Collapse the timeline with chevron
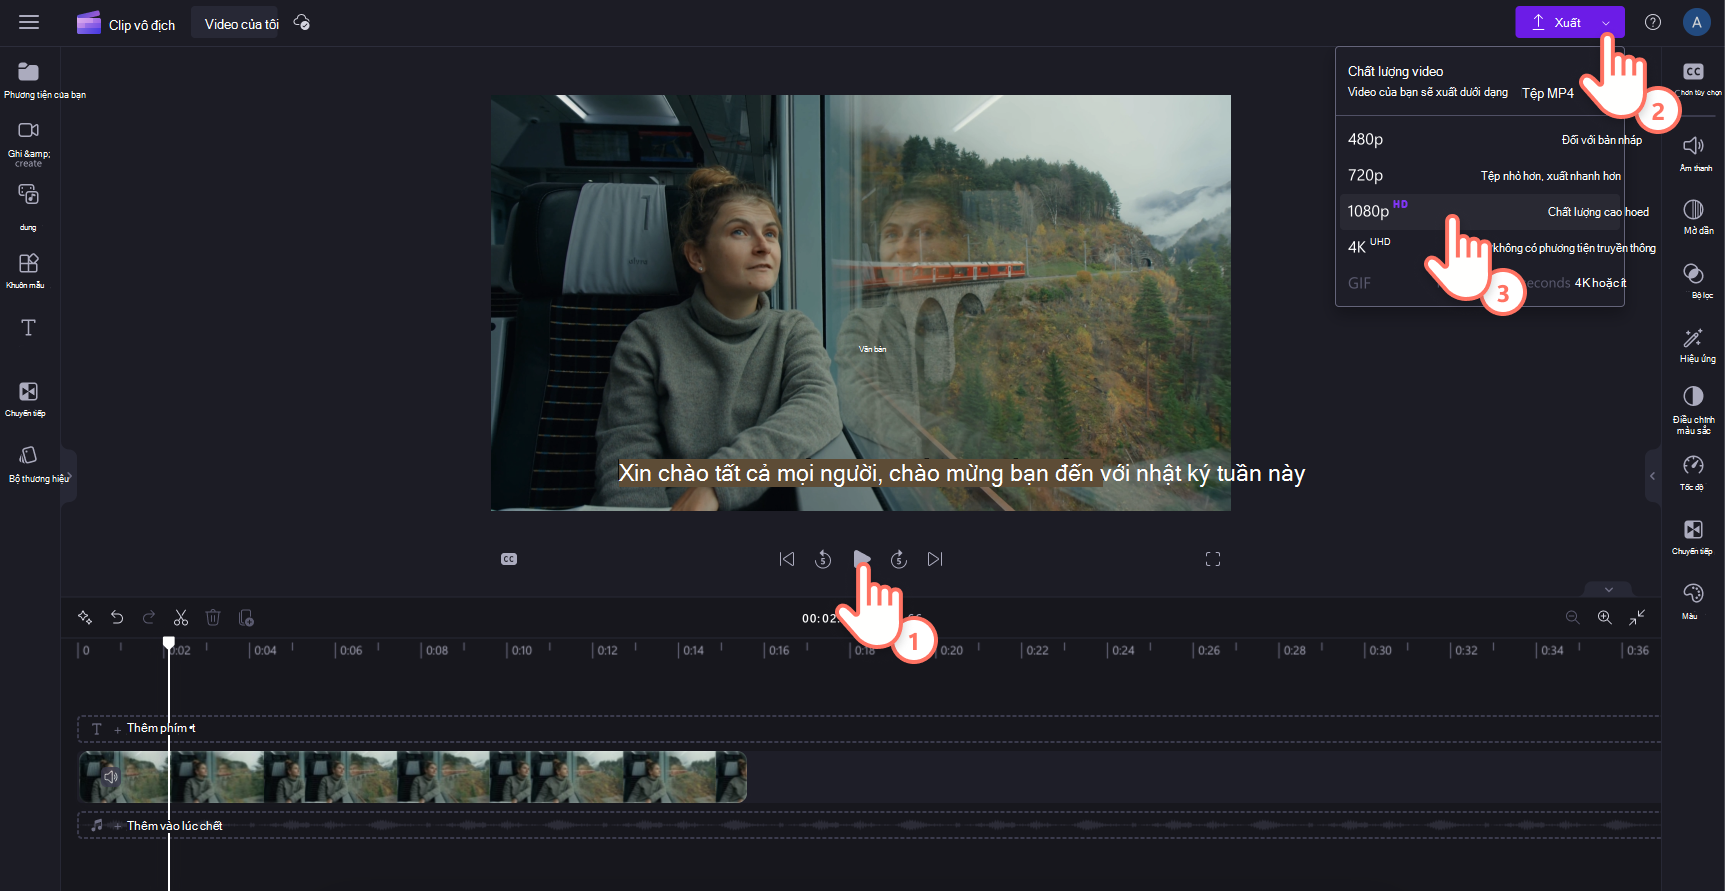Image resolution: width=1725 pixels, height=891 pixels. [x=1608, y=589]
